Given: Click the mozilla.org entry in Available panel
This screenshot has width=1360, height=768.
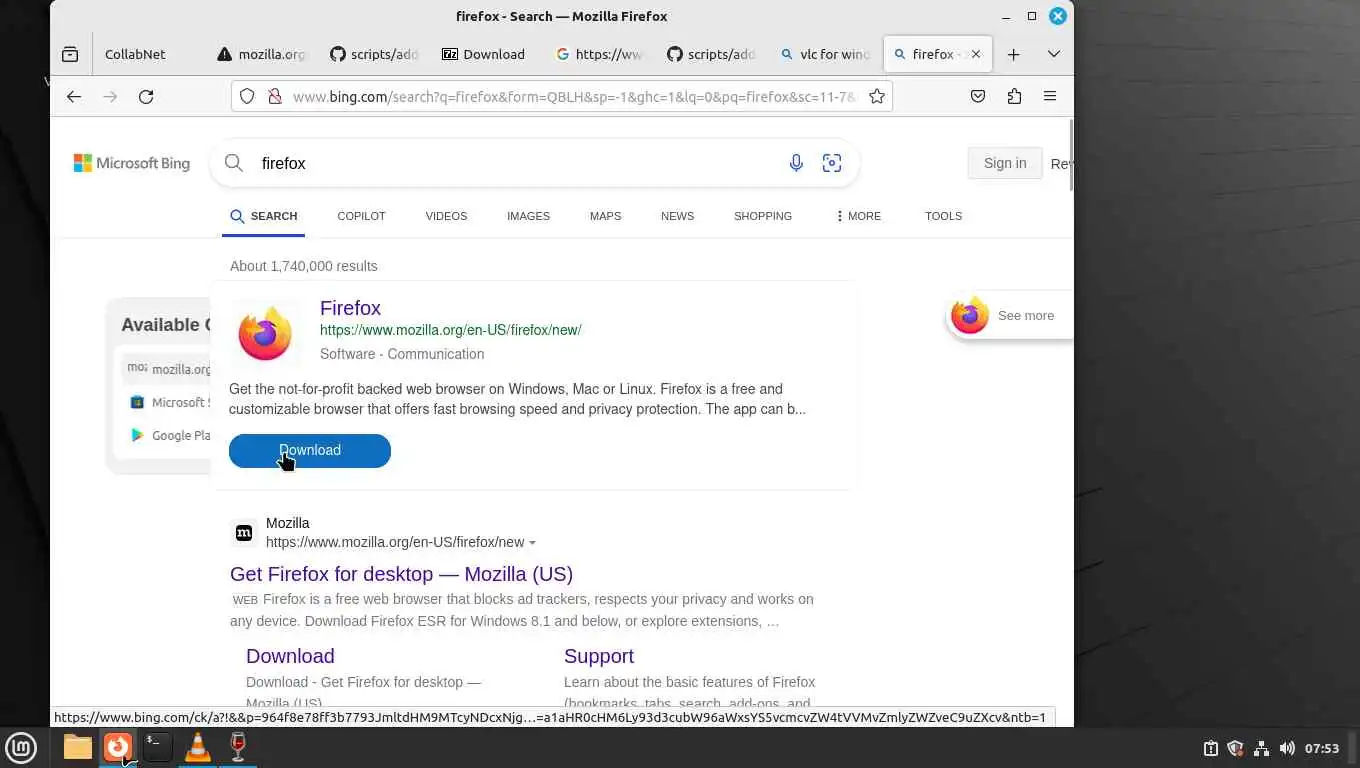Looking at the screenshot, I should 168,368.
